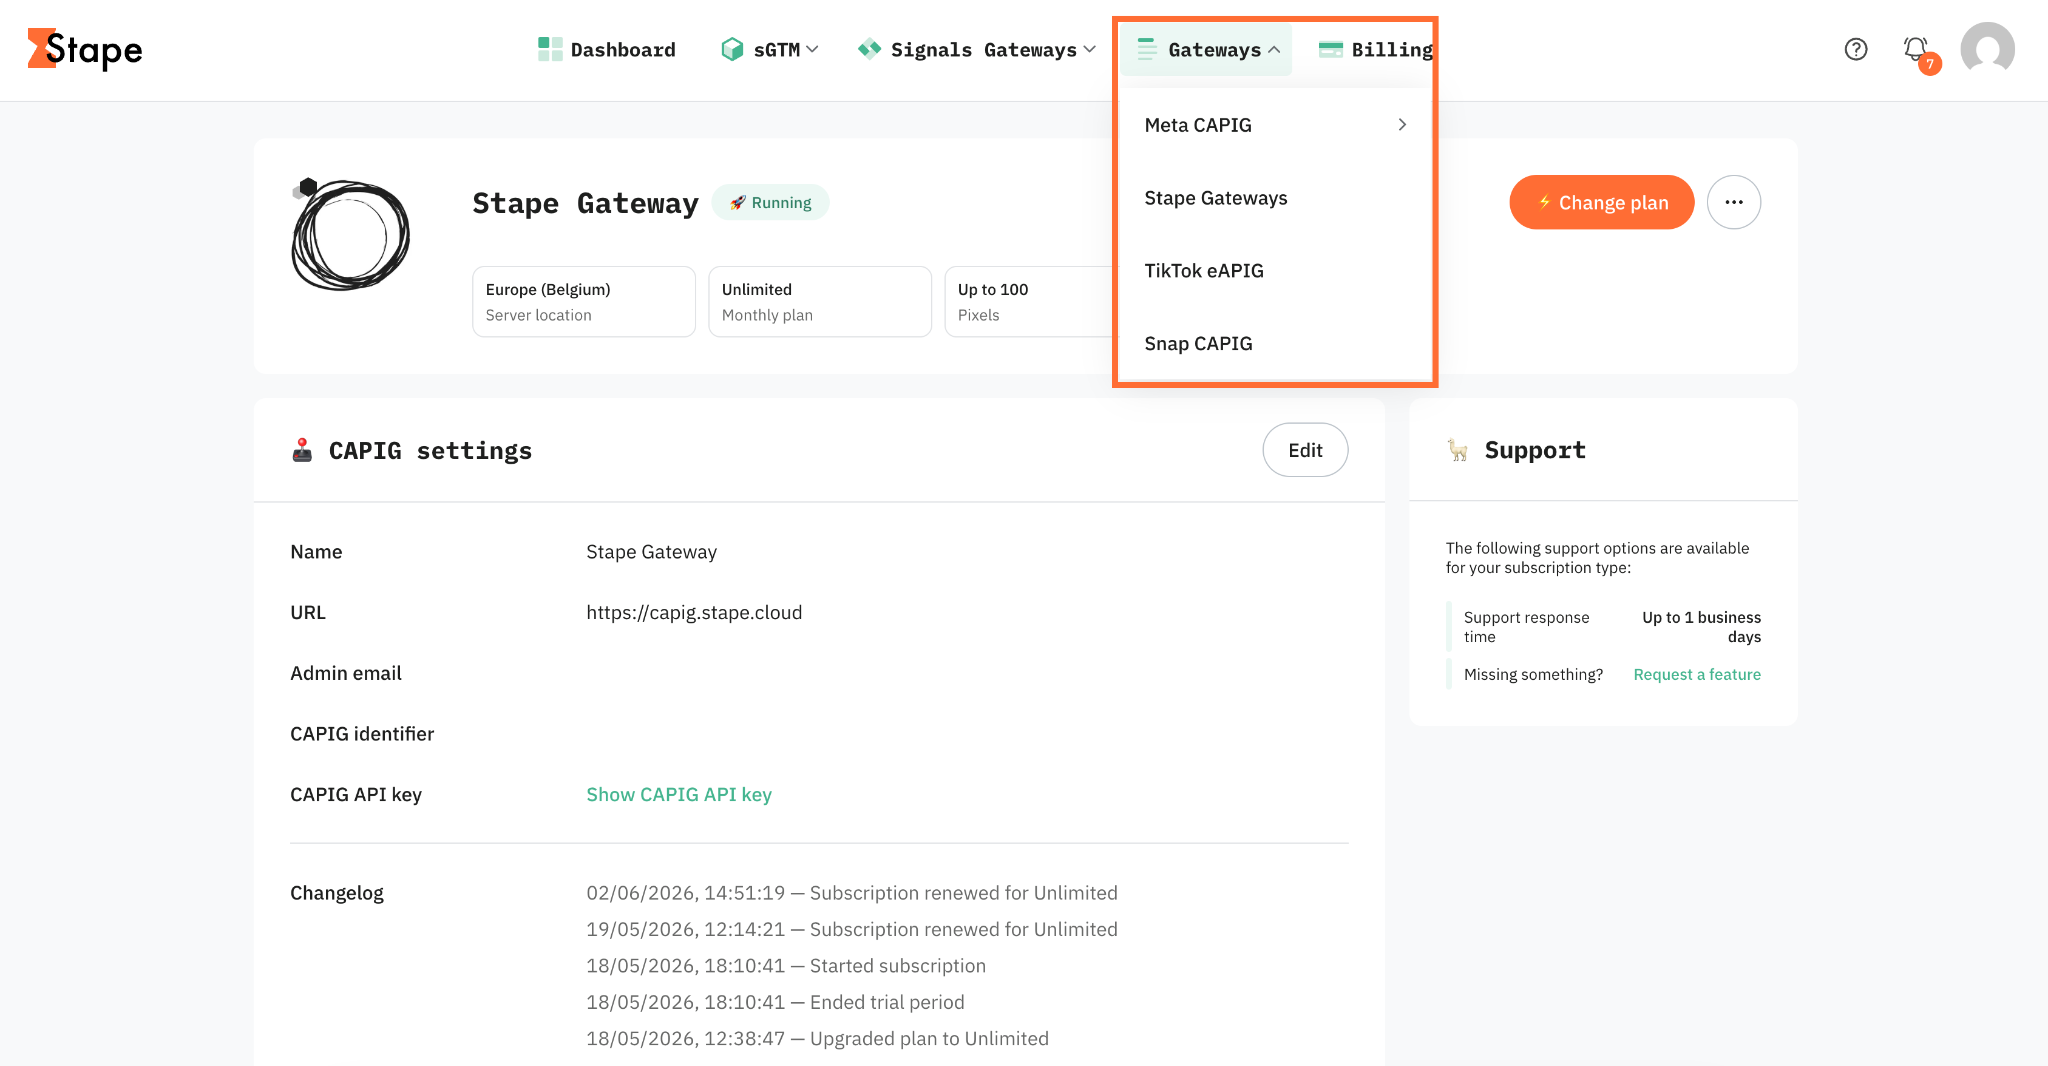The width and height of the screenshot is (2048, 1066).
Task: Click Request a feature link
Action: click(x=1697, y=674)
